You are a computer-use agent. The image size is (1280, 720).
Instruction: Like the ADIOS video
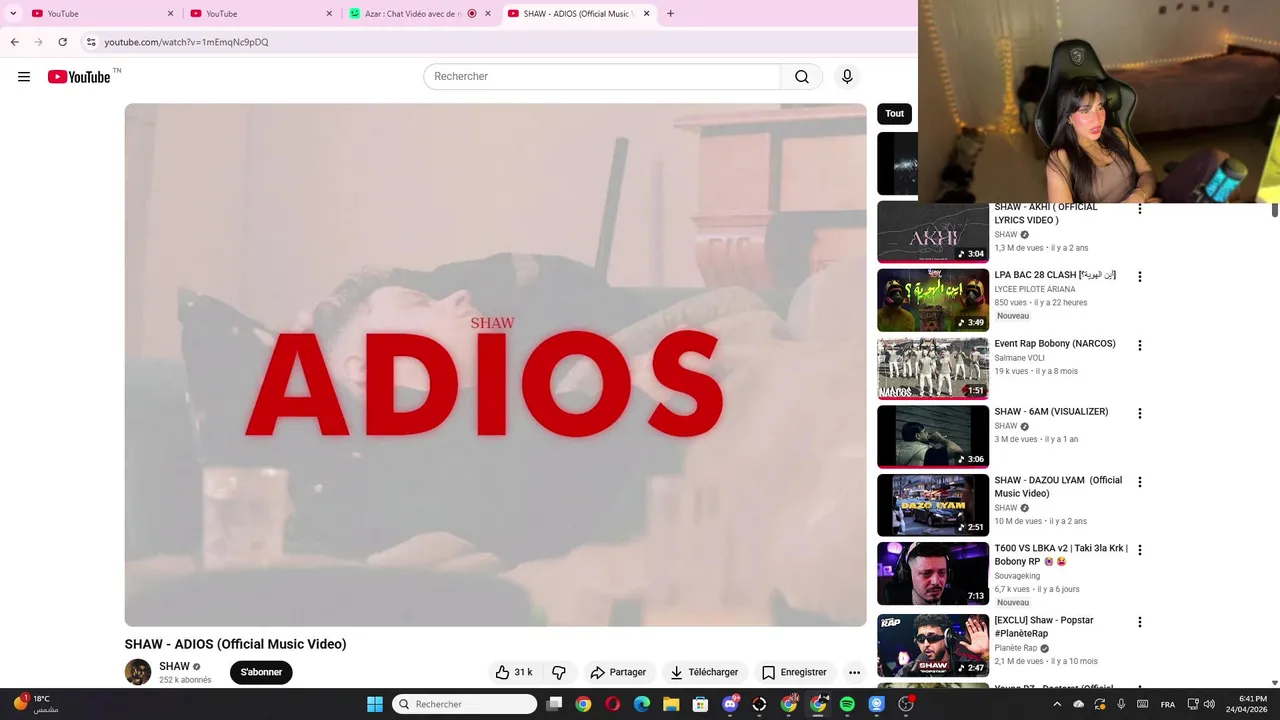click(x=514, y=672)
